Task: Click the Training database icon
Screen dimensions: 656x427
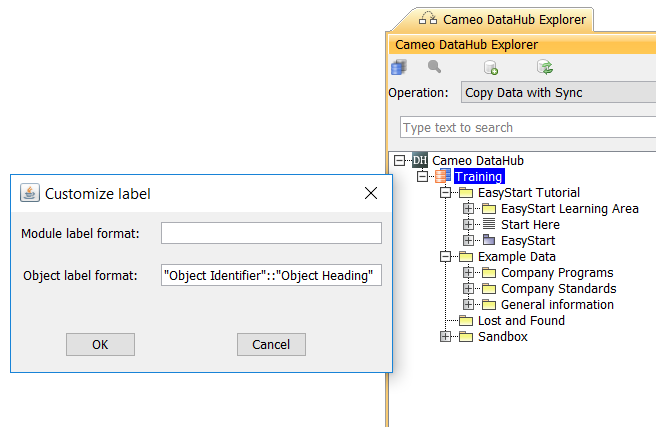Action: tap(441, 176)
